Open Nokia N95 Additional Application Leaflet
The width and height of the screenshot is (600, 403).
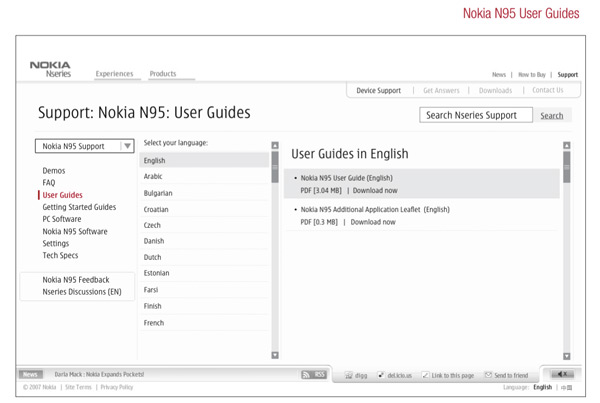tap(375, 209)
